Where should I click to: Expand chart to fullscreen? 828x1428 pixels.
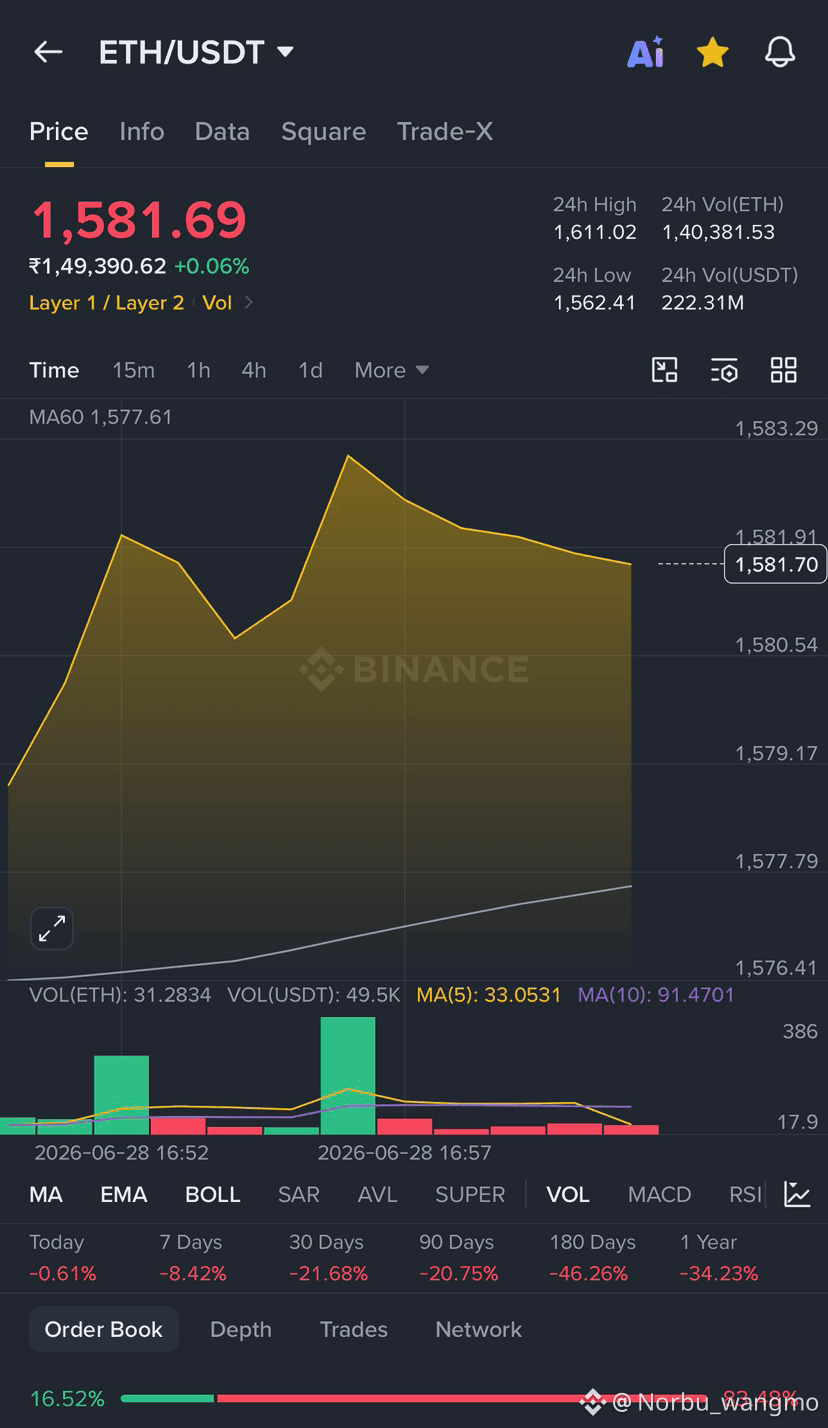[51, 929]
